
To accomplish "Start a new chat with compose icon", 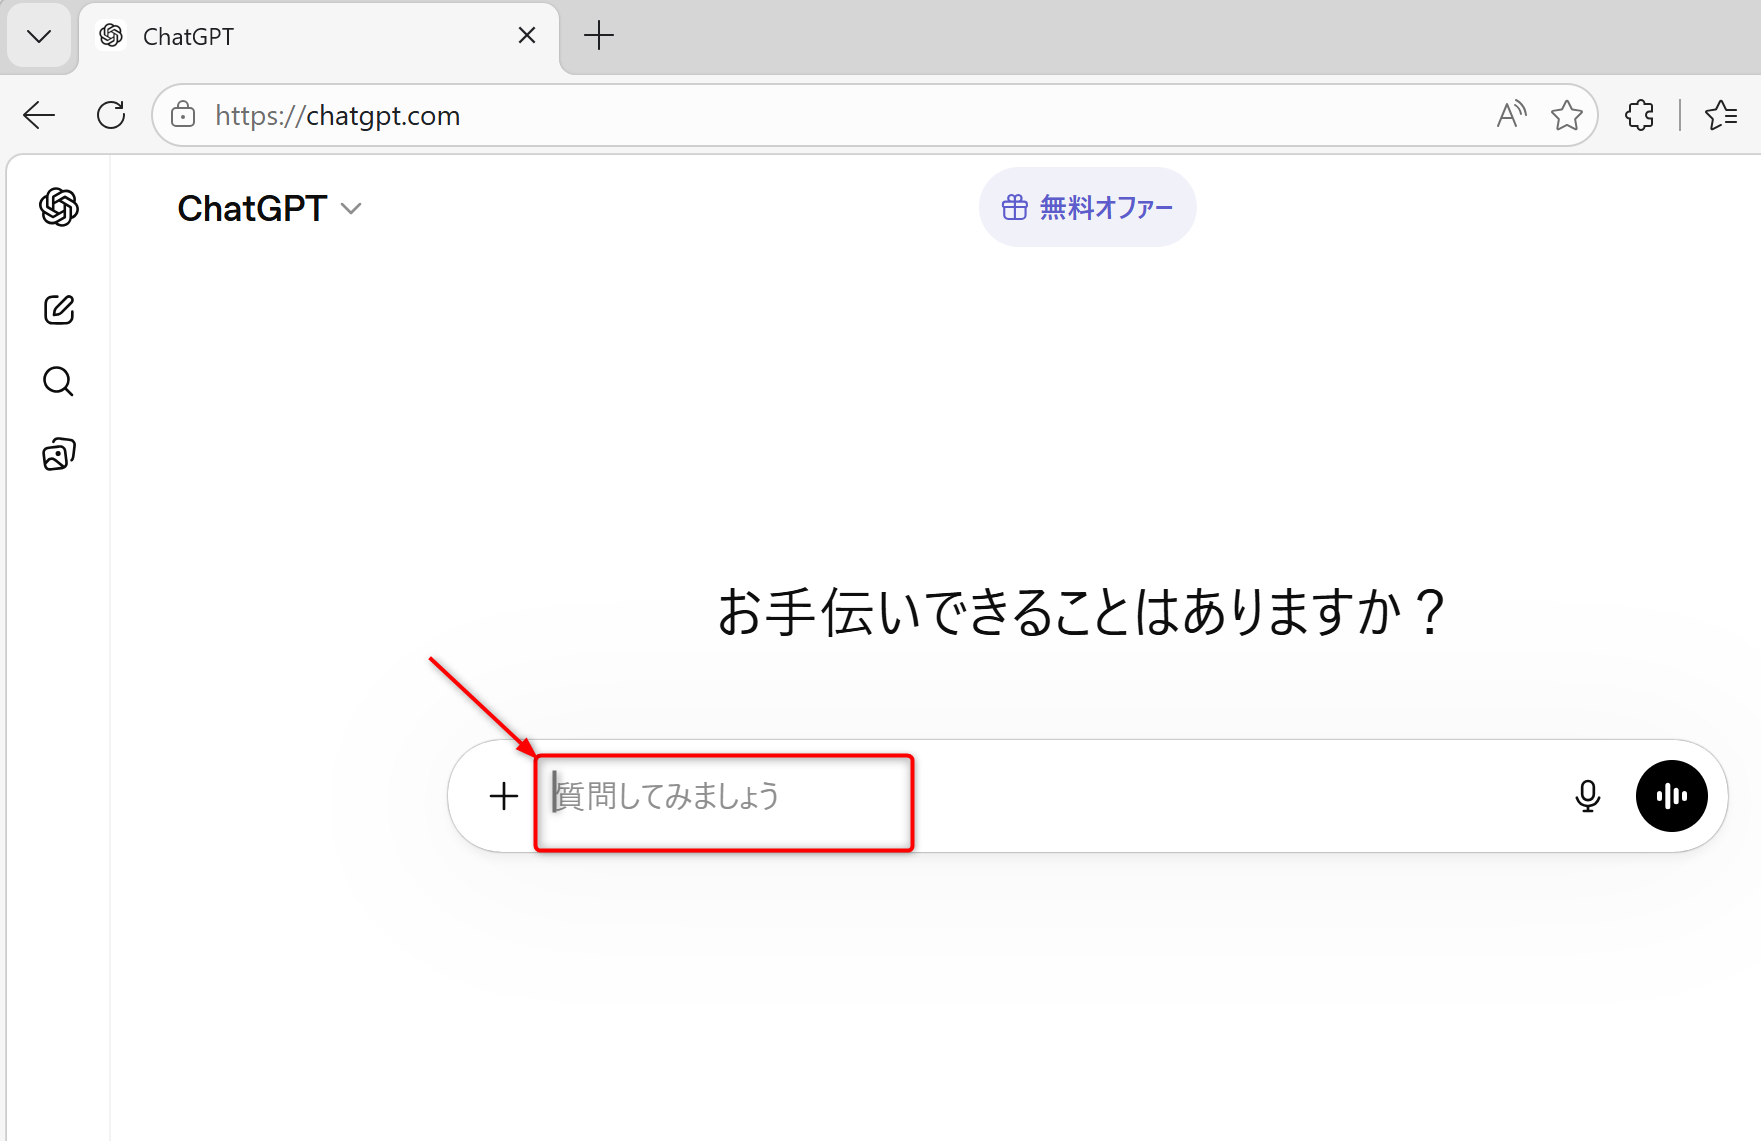I will (59, 310).
